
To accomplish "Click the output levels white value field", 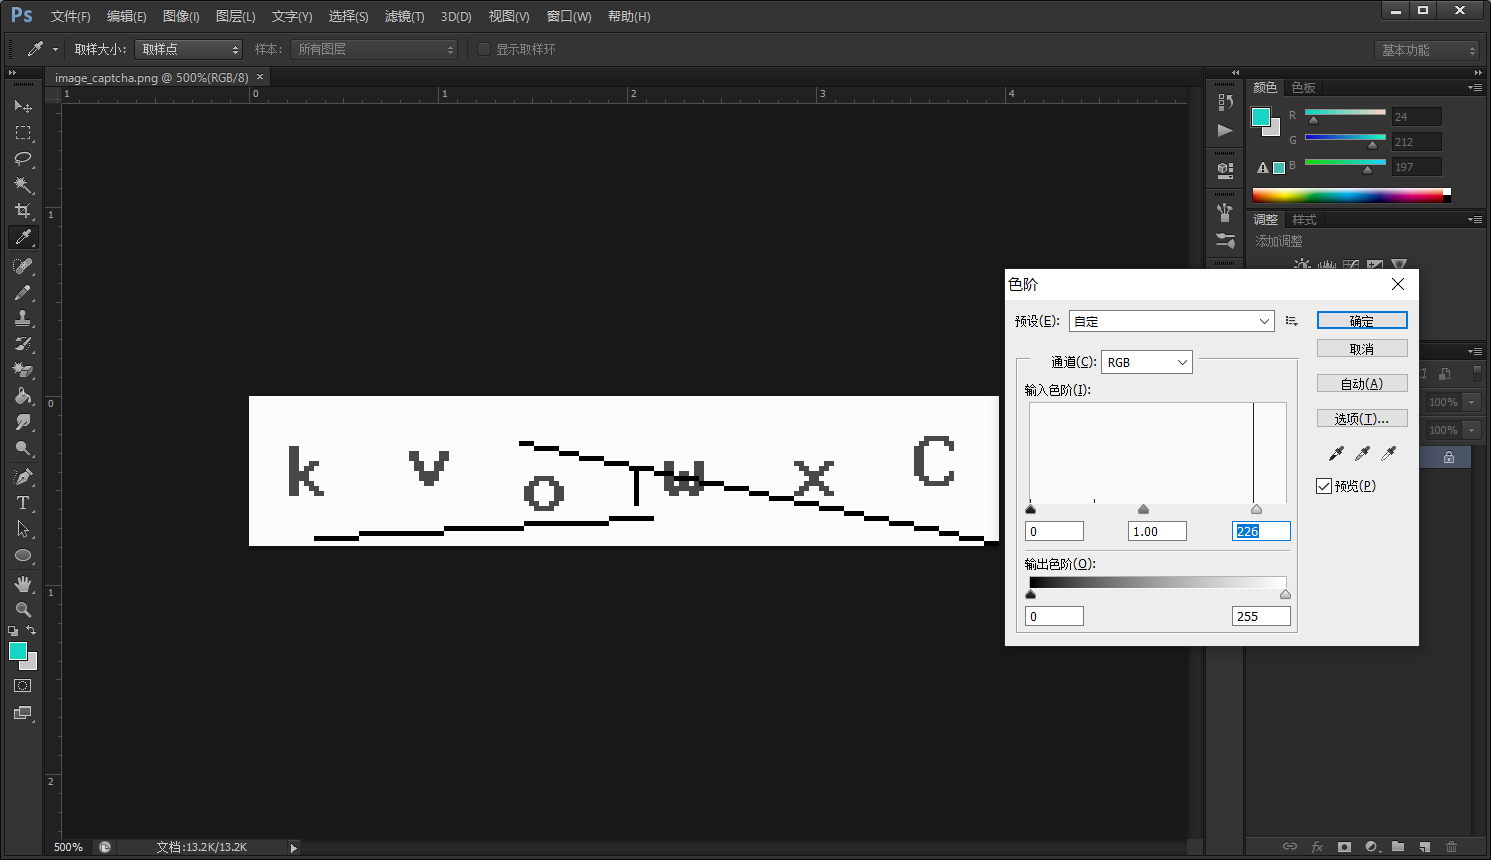I will click(x=1260, y=616).
